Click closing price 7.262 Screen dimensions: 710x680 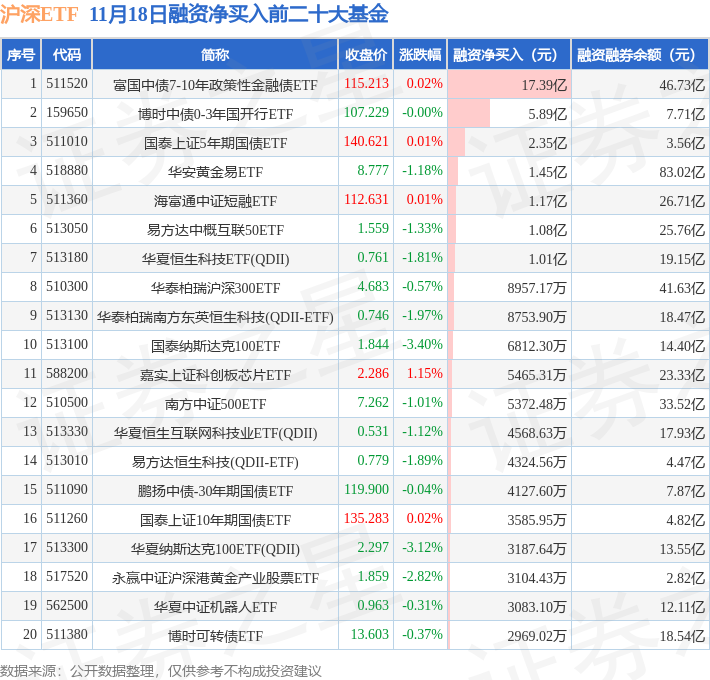click(373, 402)
